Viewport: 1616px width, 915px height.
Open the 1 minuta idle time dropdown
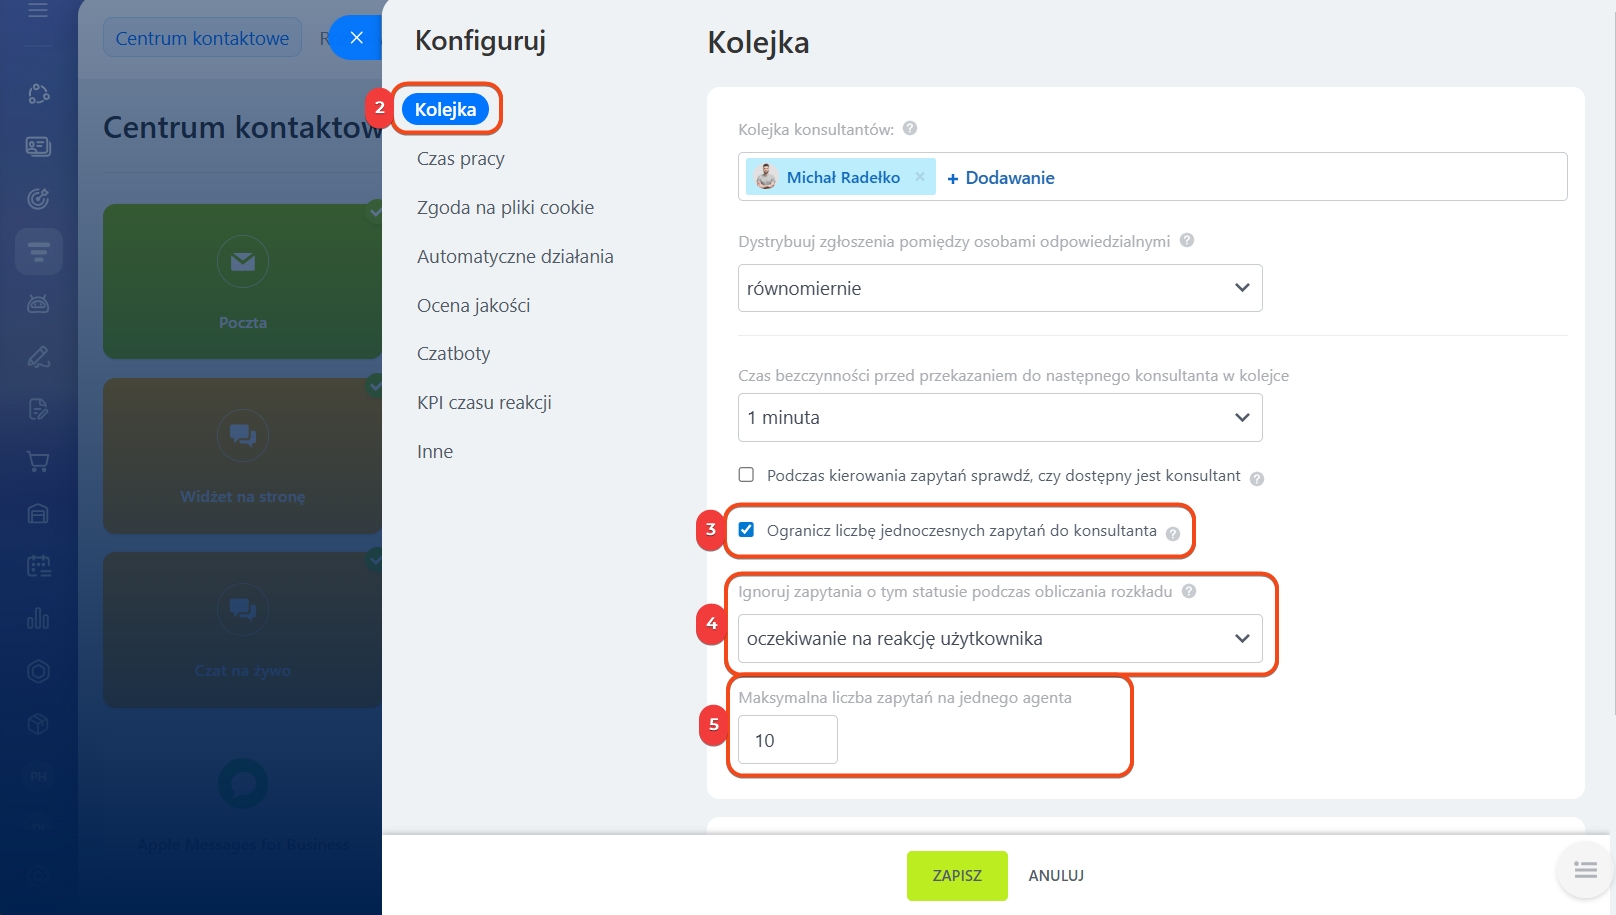(1000, 417)
